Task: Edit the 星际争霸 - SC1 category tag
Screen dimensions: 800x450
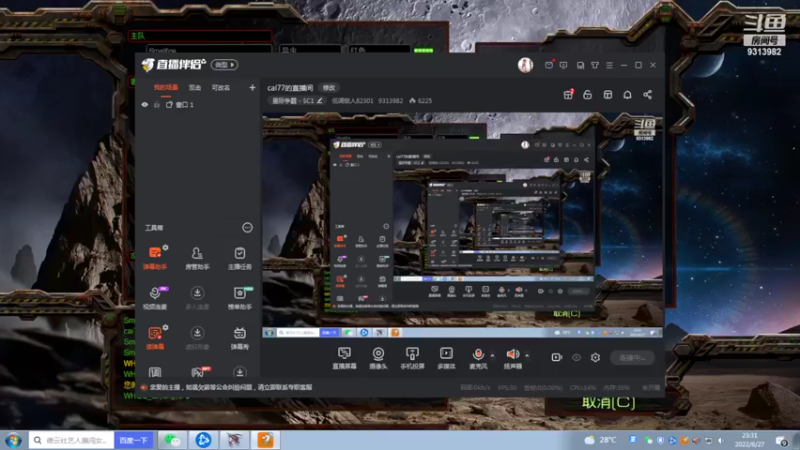Action: (297, 101)
